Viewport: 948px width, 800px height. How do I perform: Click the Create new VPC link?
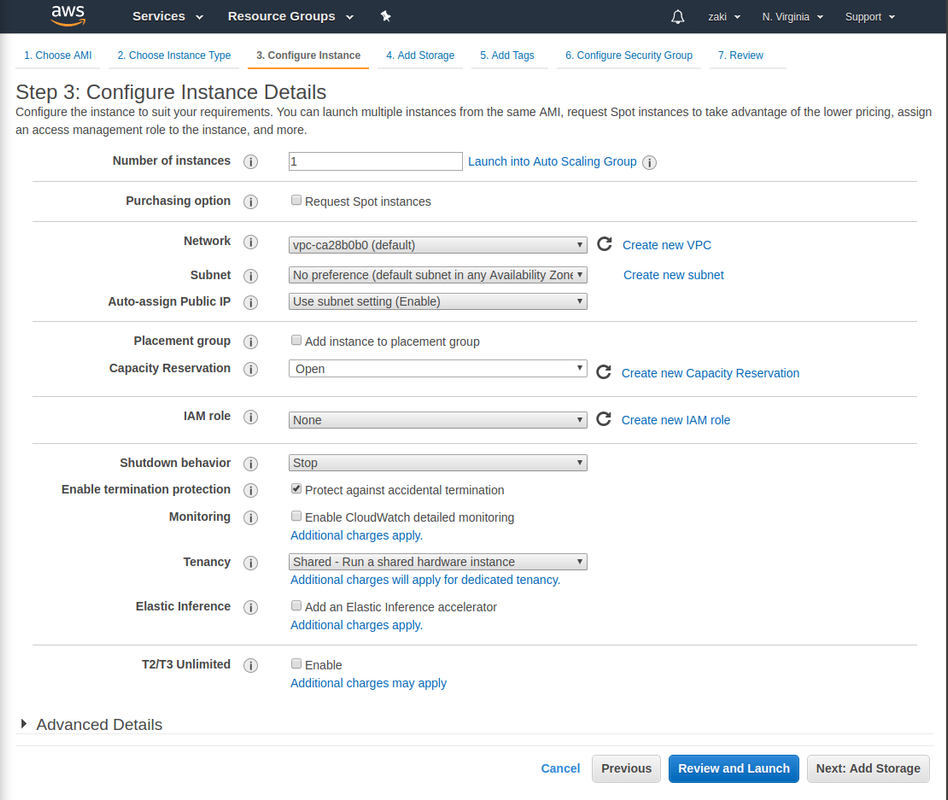pyautogui.click(x=667, y=245)
